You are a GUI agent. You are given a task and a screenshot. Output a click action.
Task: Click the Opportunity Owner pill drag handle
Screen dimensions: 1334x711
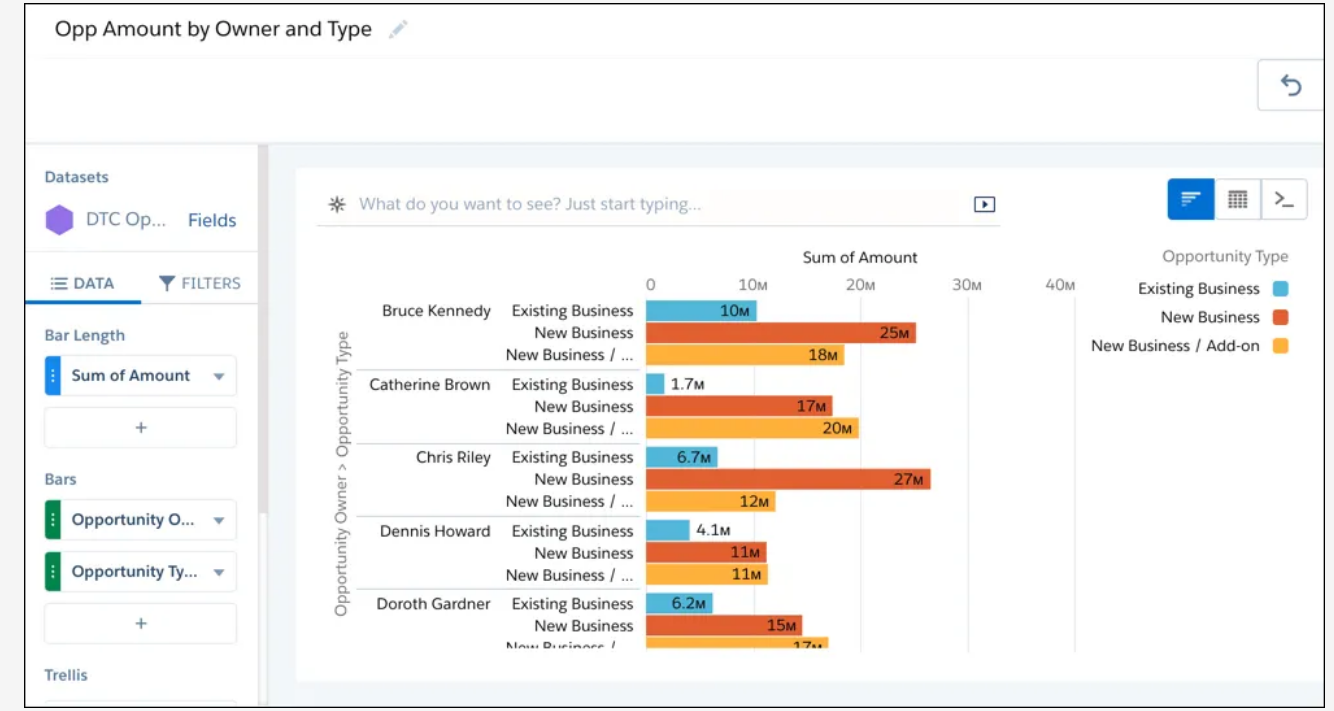point(53,520)
